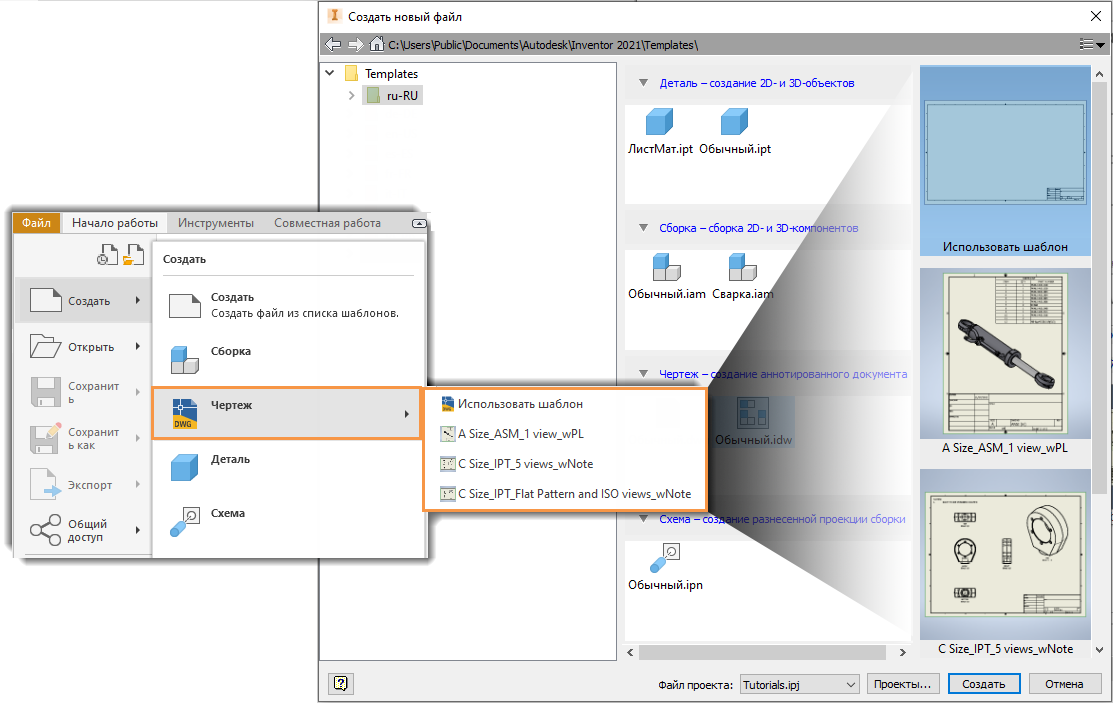Select the ЛистМат.ipt template icon
The width and height of the screenshot is (1113, 703).
click(x=659, y=121)
